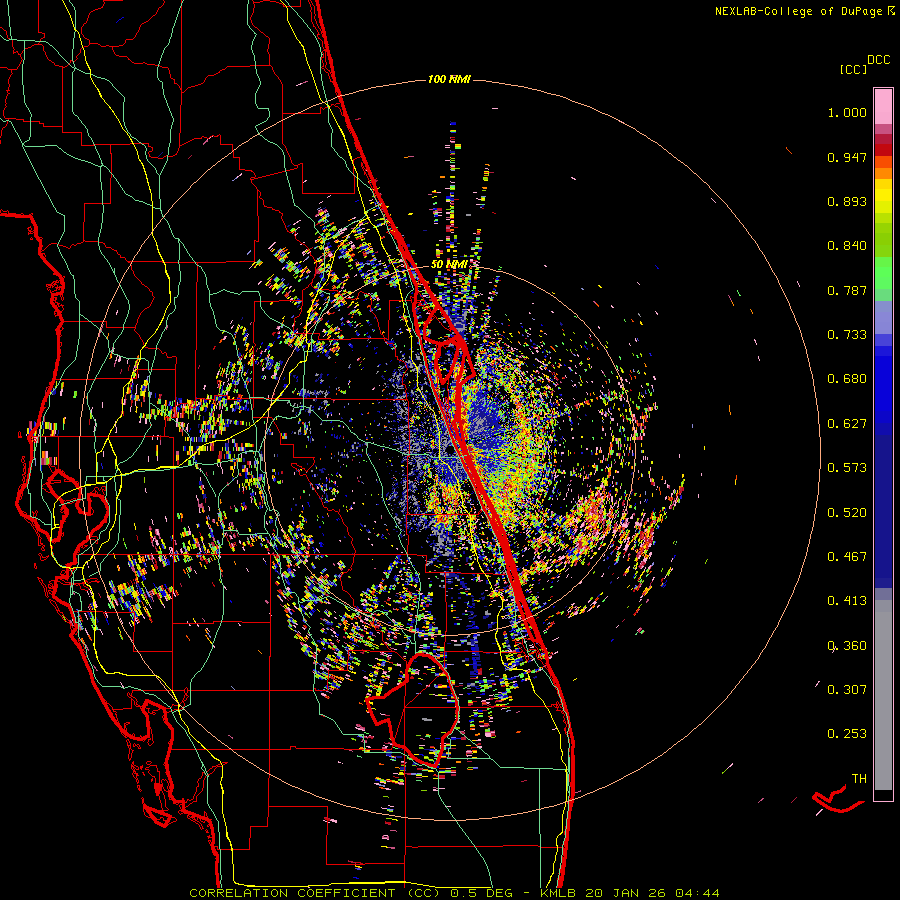Click the 0.787 scale value
Image resolution: width=900 pixels, height=900 pixels.
coord(847,290)
